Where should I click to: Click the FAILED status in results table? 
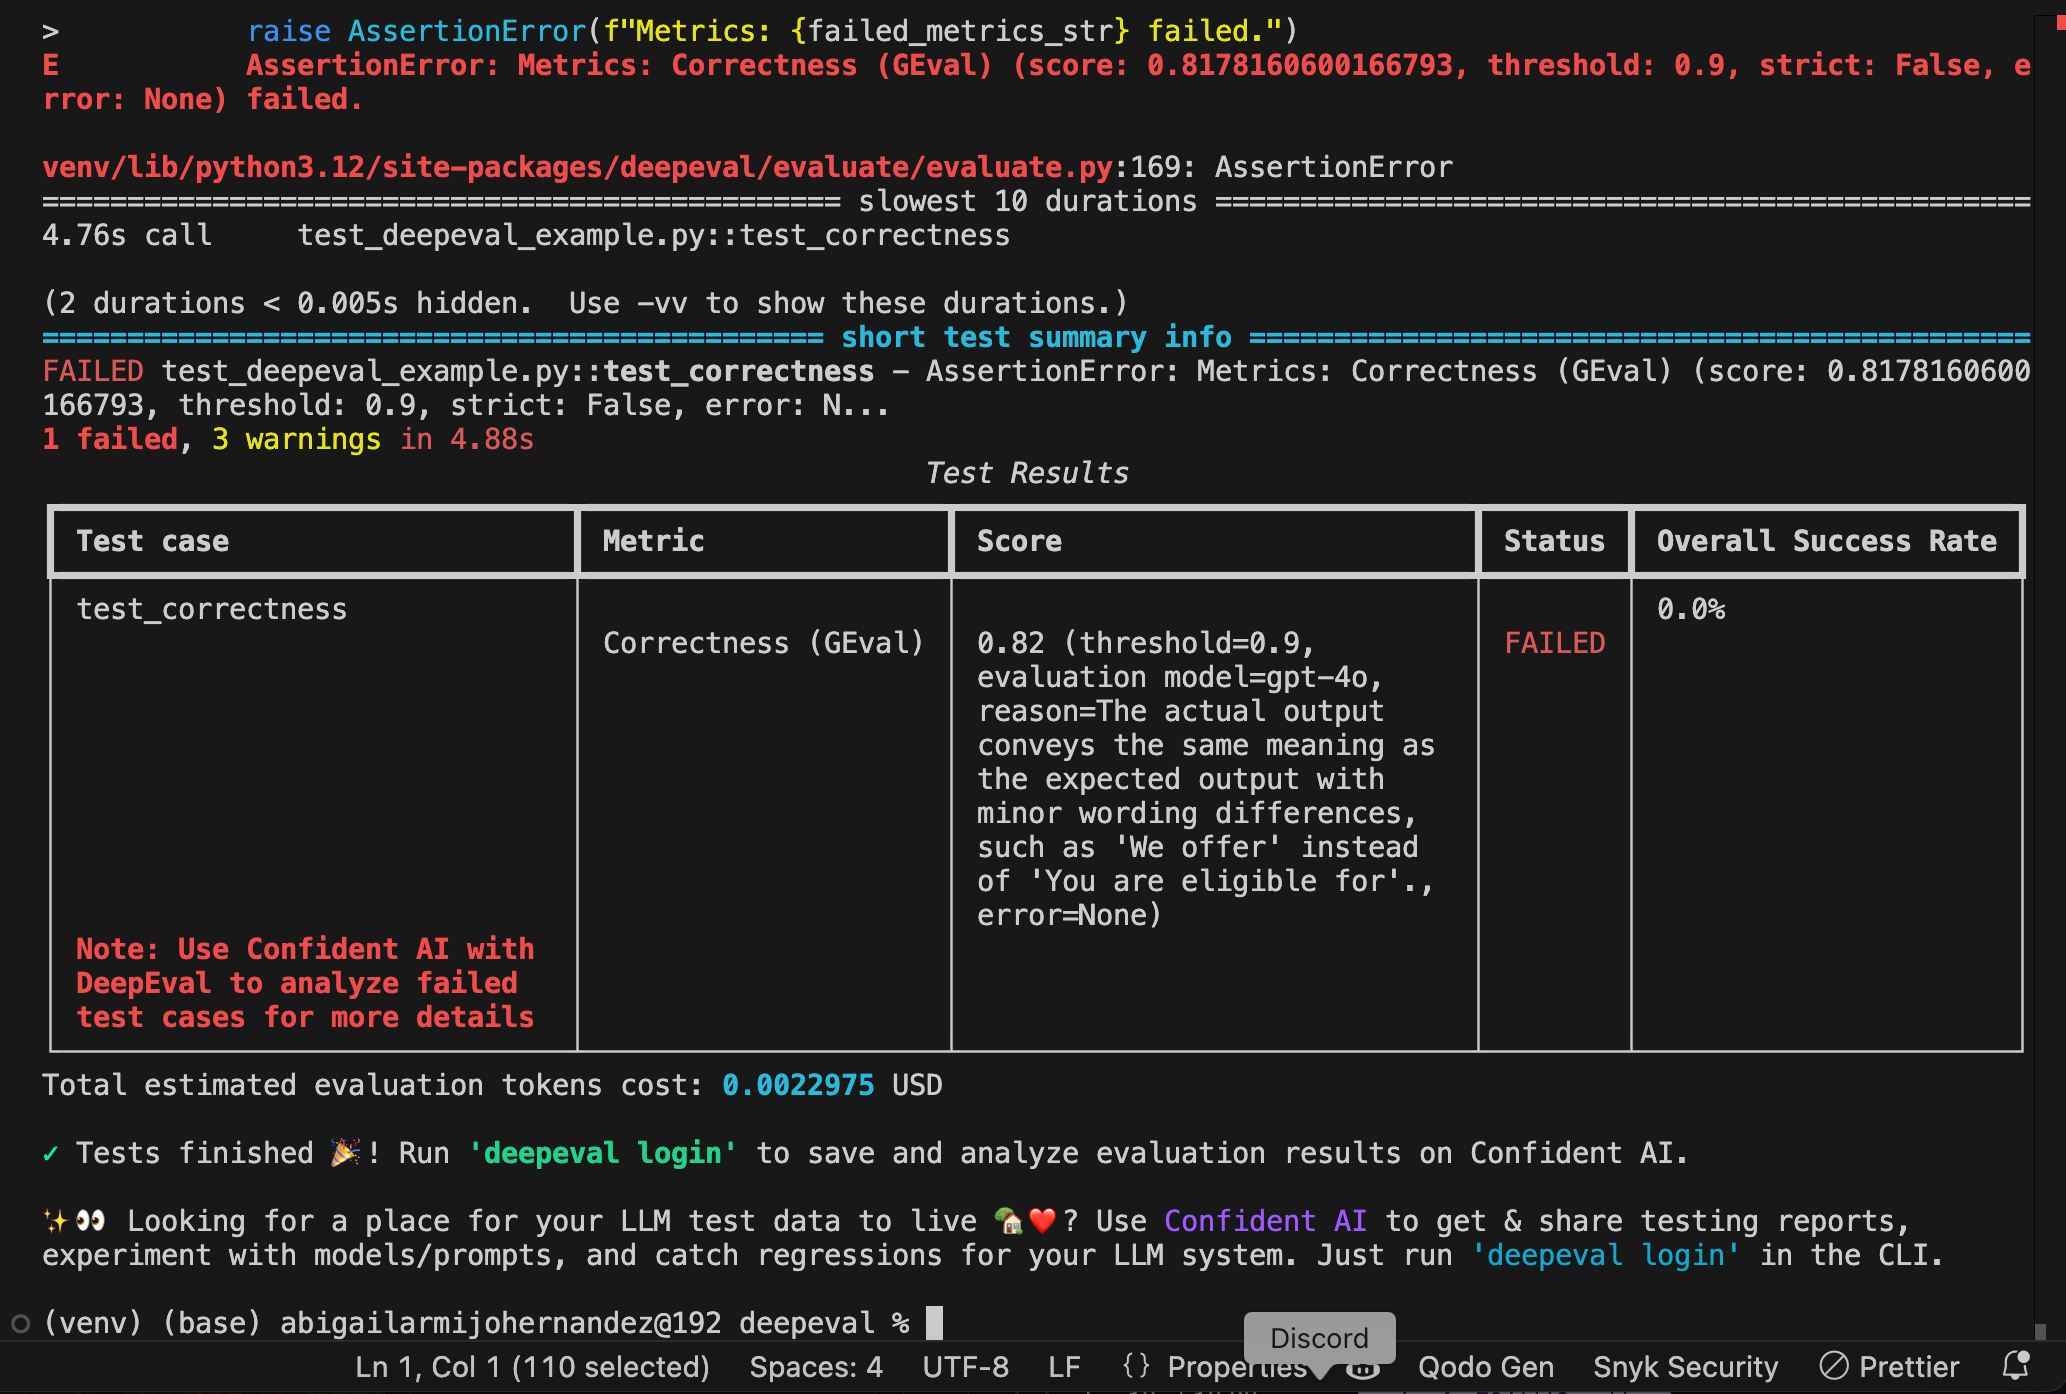click(x=1554, y=643)
